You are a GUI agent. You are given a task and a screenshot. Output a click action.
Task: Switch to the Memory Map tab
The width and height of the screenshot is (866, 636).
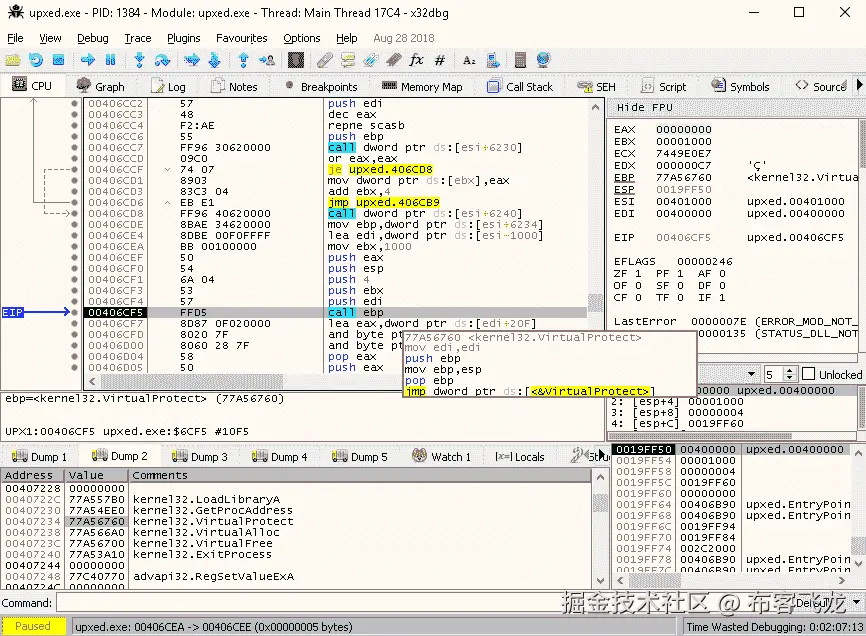coord(422,87)
